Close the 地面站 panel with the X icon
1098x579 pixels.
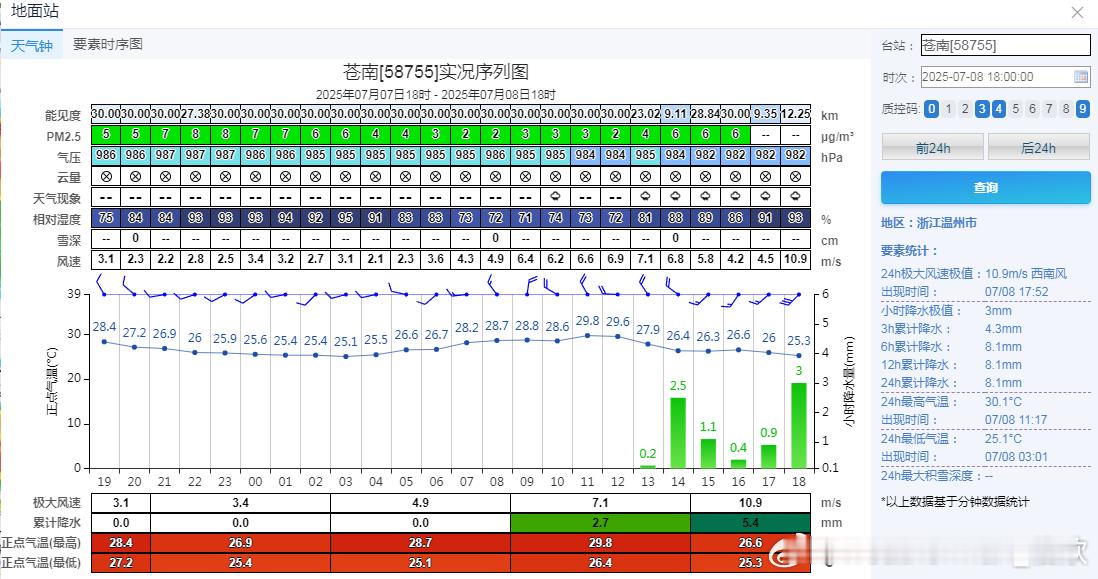coord(1078,13)
